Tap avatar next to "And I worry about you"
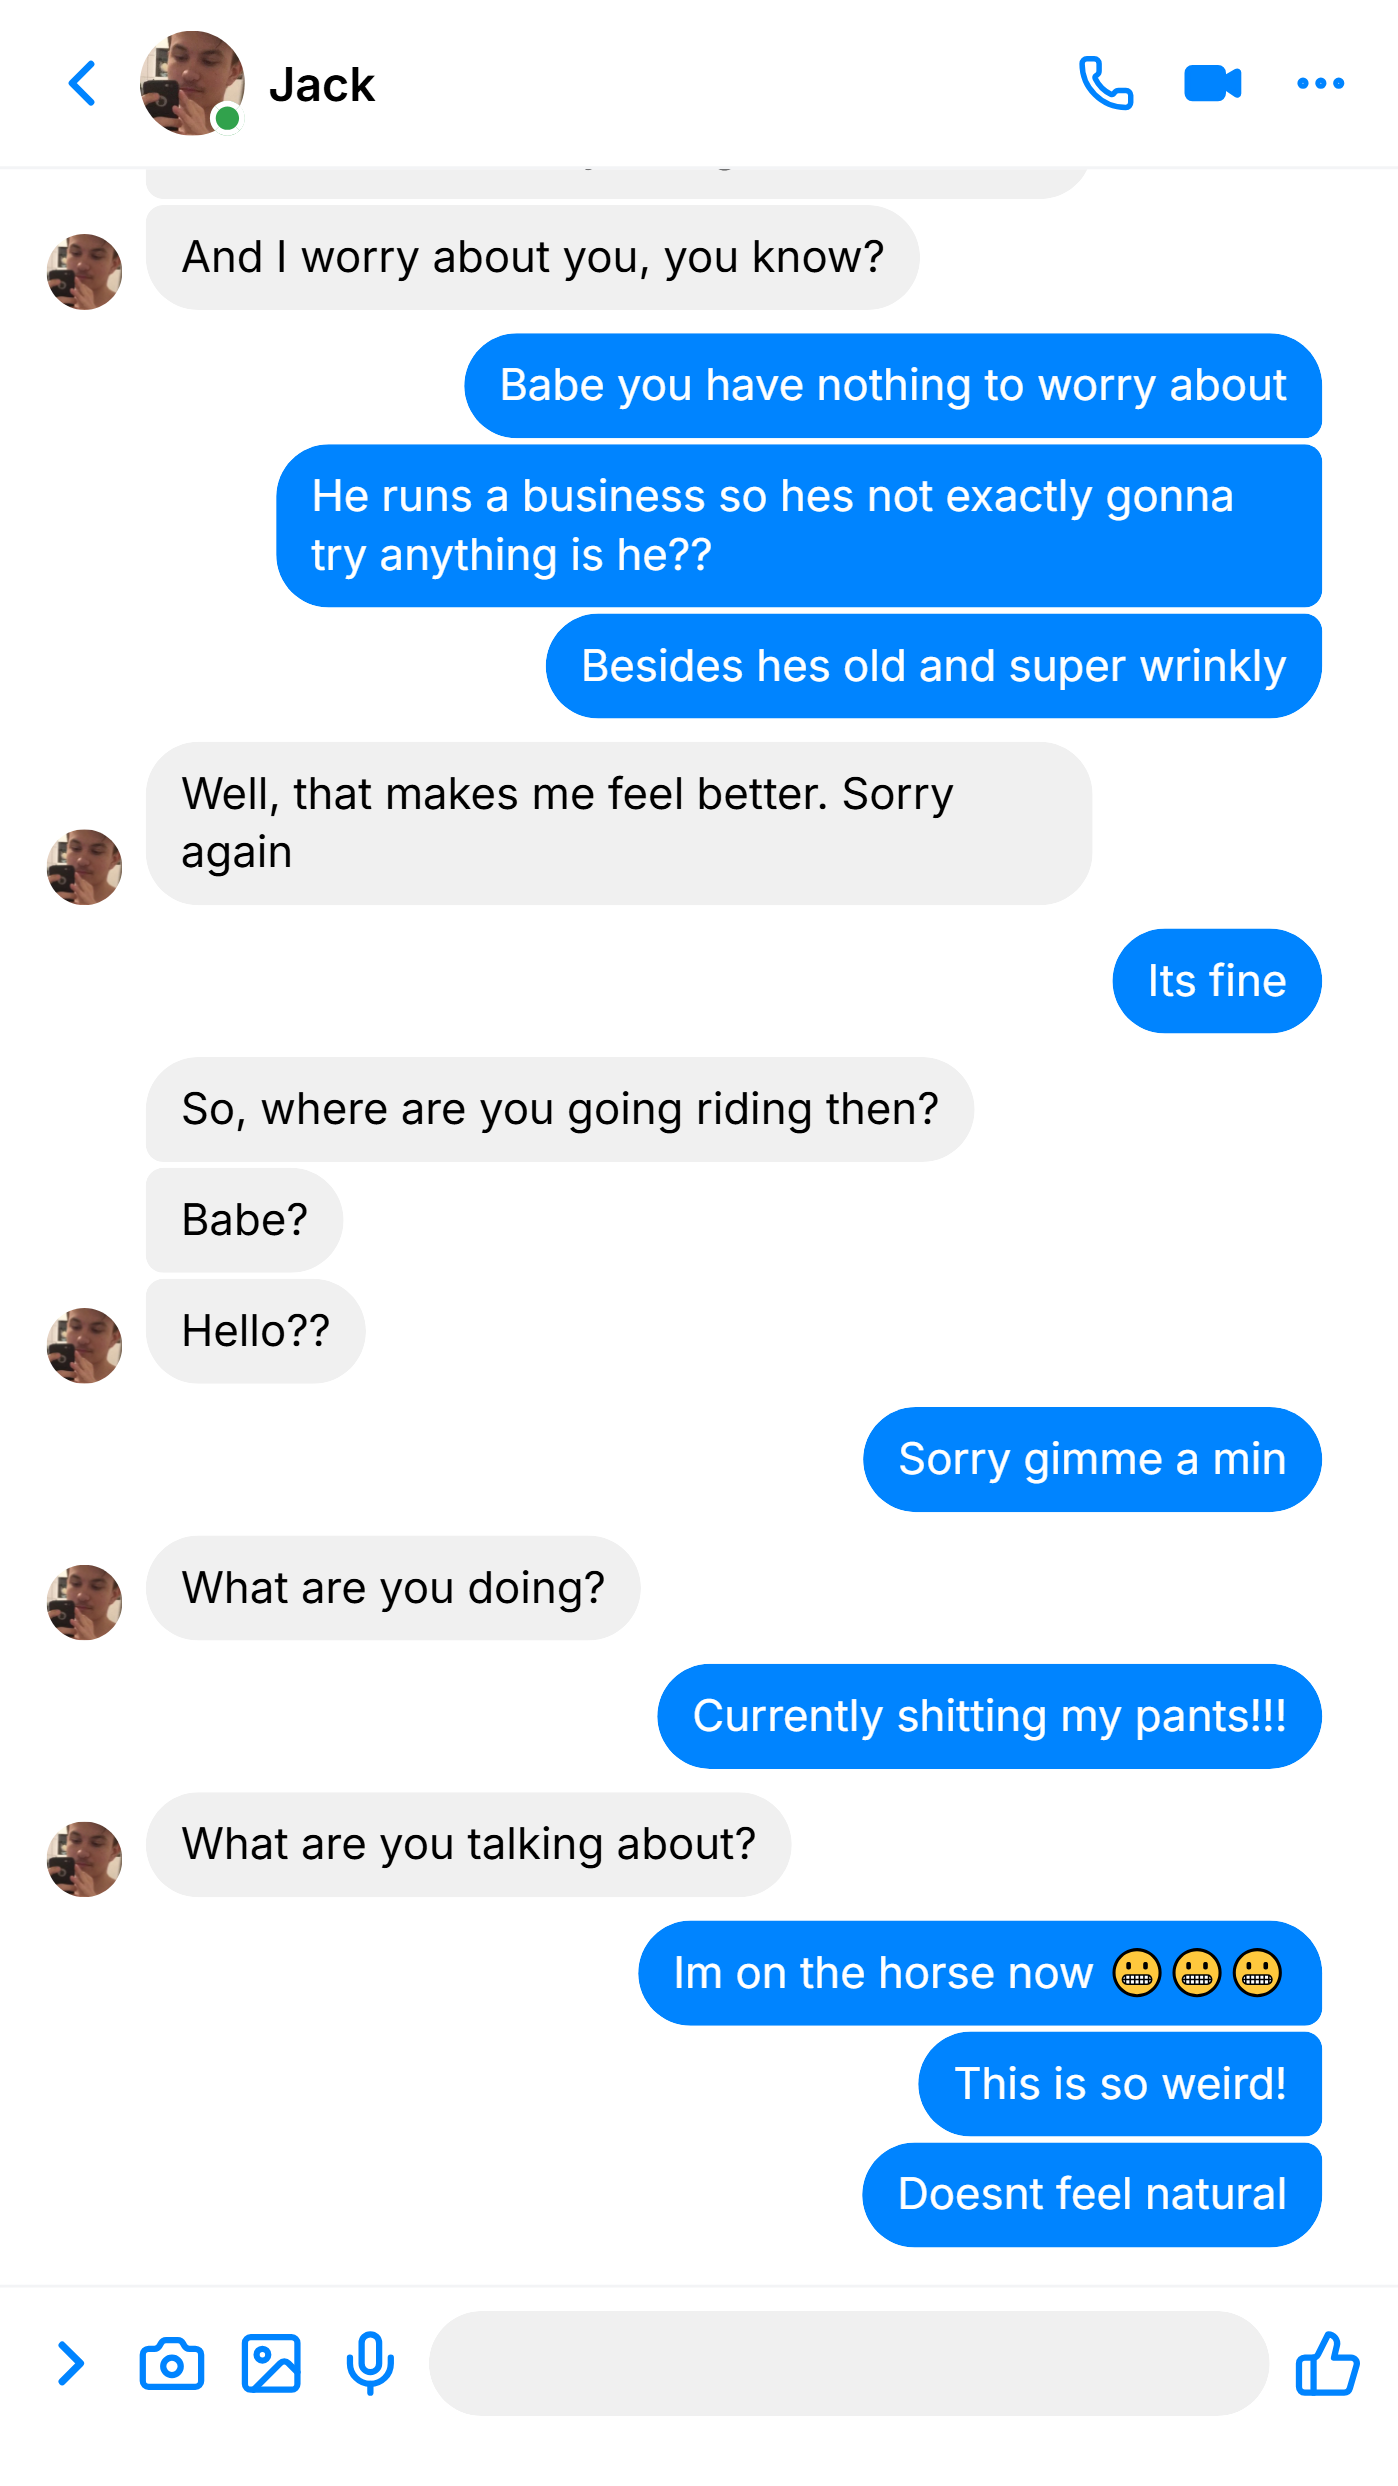Screen dimensions: 1398x2486 (84, 272)
